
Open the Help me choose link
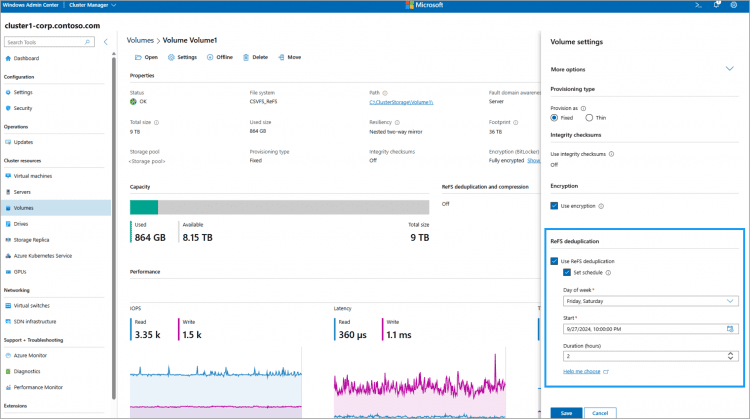582,371
